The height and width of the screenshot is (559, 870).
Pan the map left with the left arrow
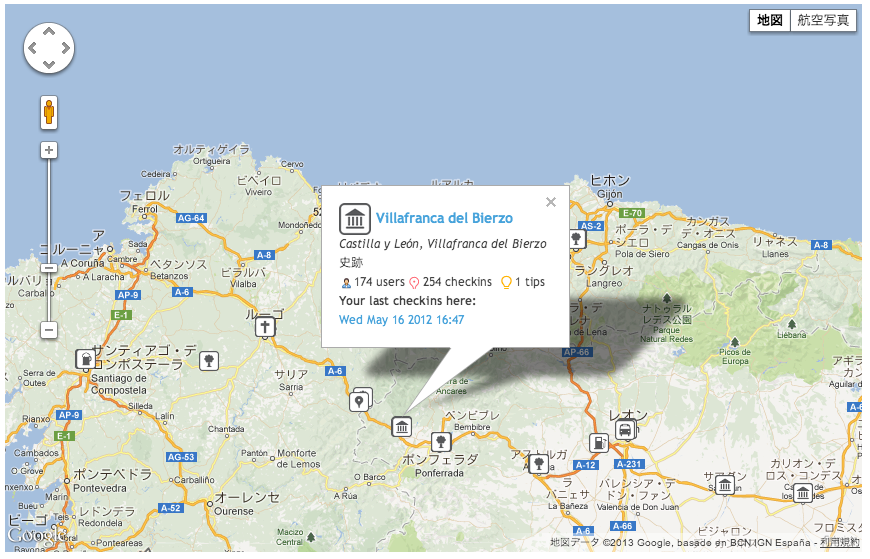click(32, 48)
